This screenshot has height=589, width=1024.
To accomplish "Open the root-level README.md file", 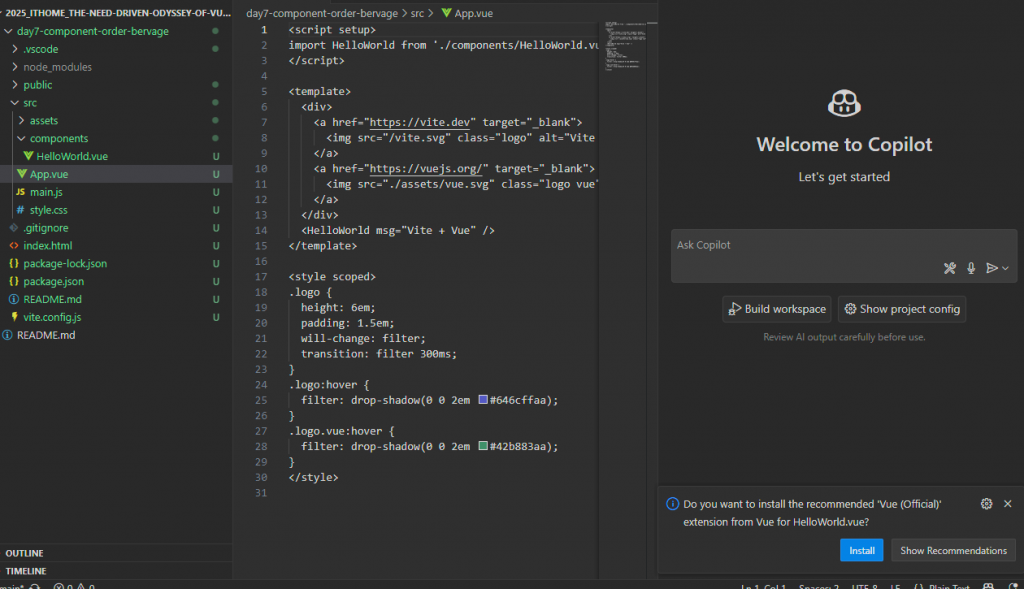I will [x=46, y=335].
